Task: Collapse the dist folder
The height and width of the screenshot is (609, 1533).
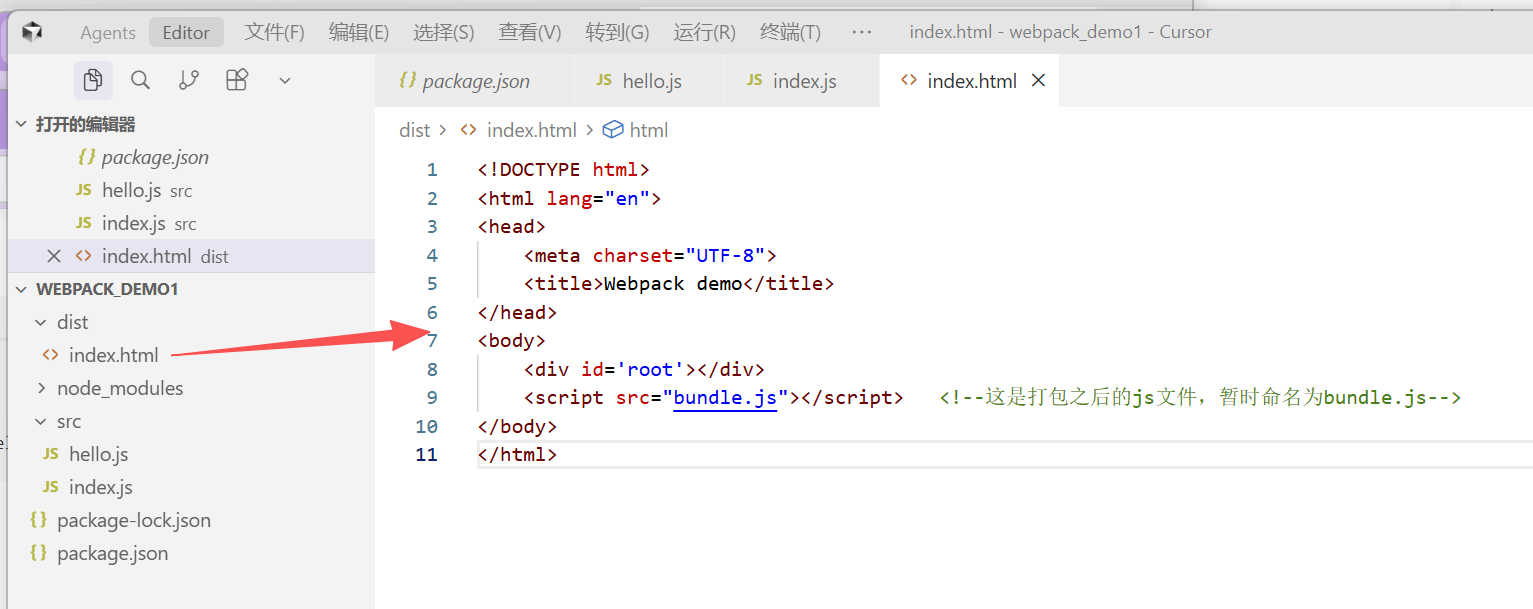Action: pyautogui.click(x=191, y=322)
